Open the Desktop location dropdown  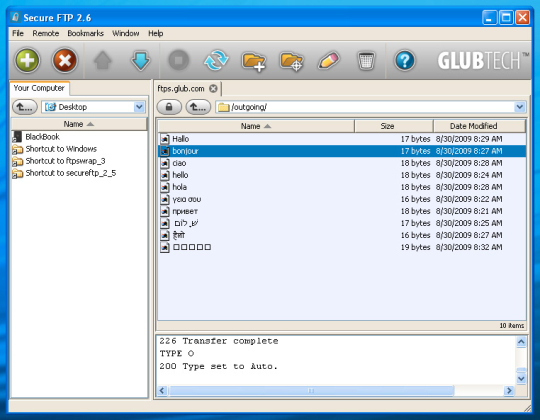click(139, 107)
